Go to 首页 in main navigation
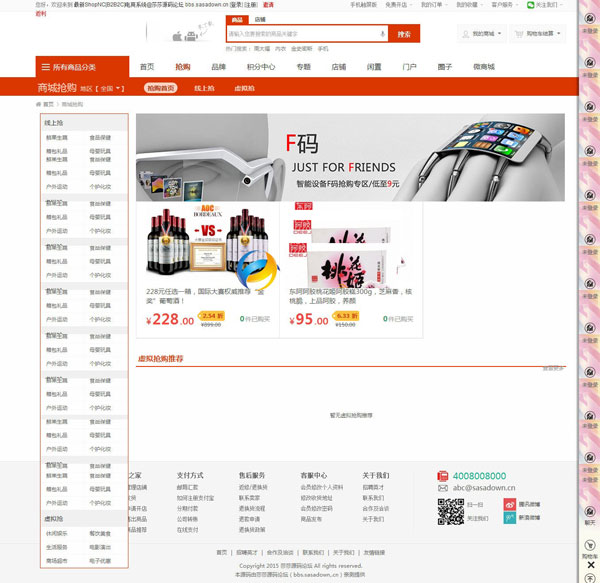600x583 pixels. pyautogui.click(x=147, y=67)
